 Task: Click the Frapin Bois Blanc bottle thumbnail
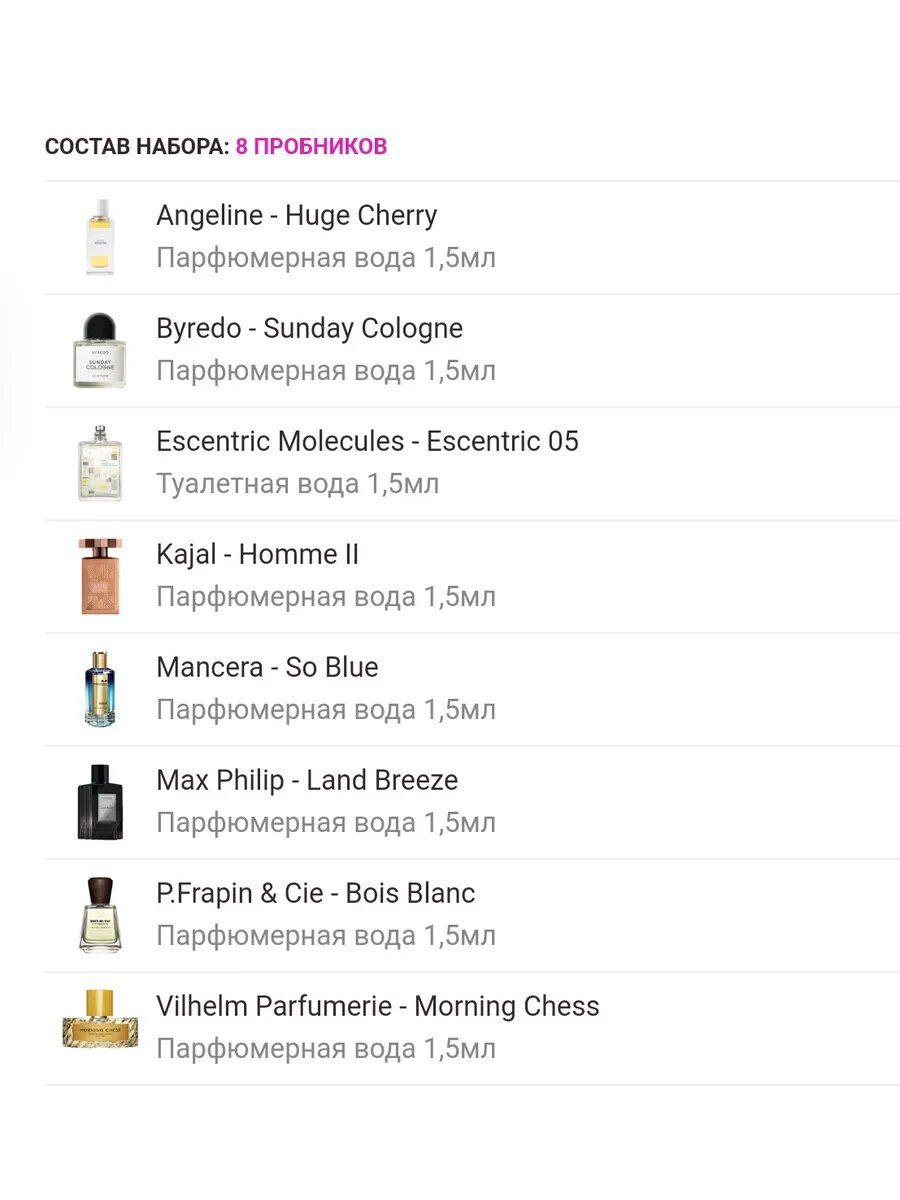tap(100, 915)
